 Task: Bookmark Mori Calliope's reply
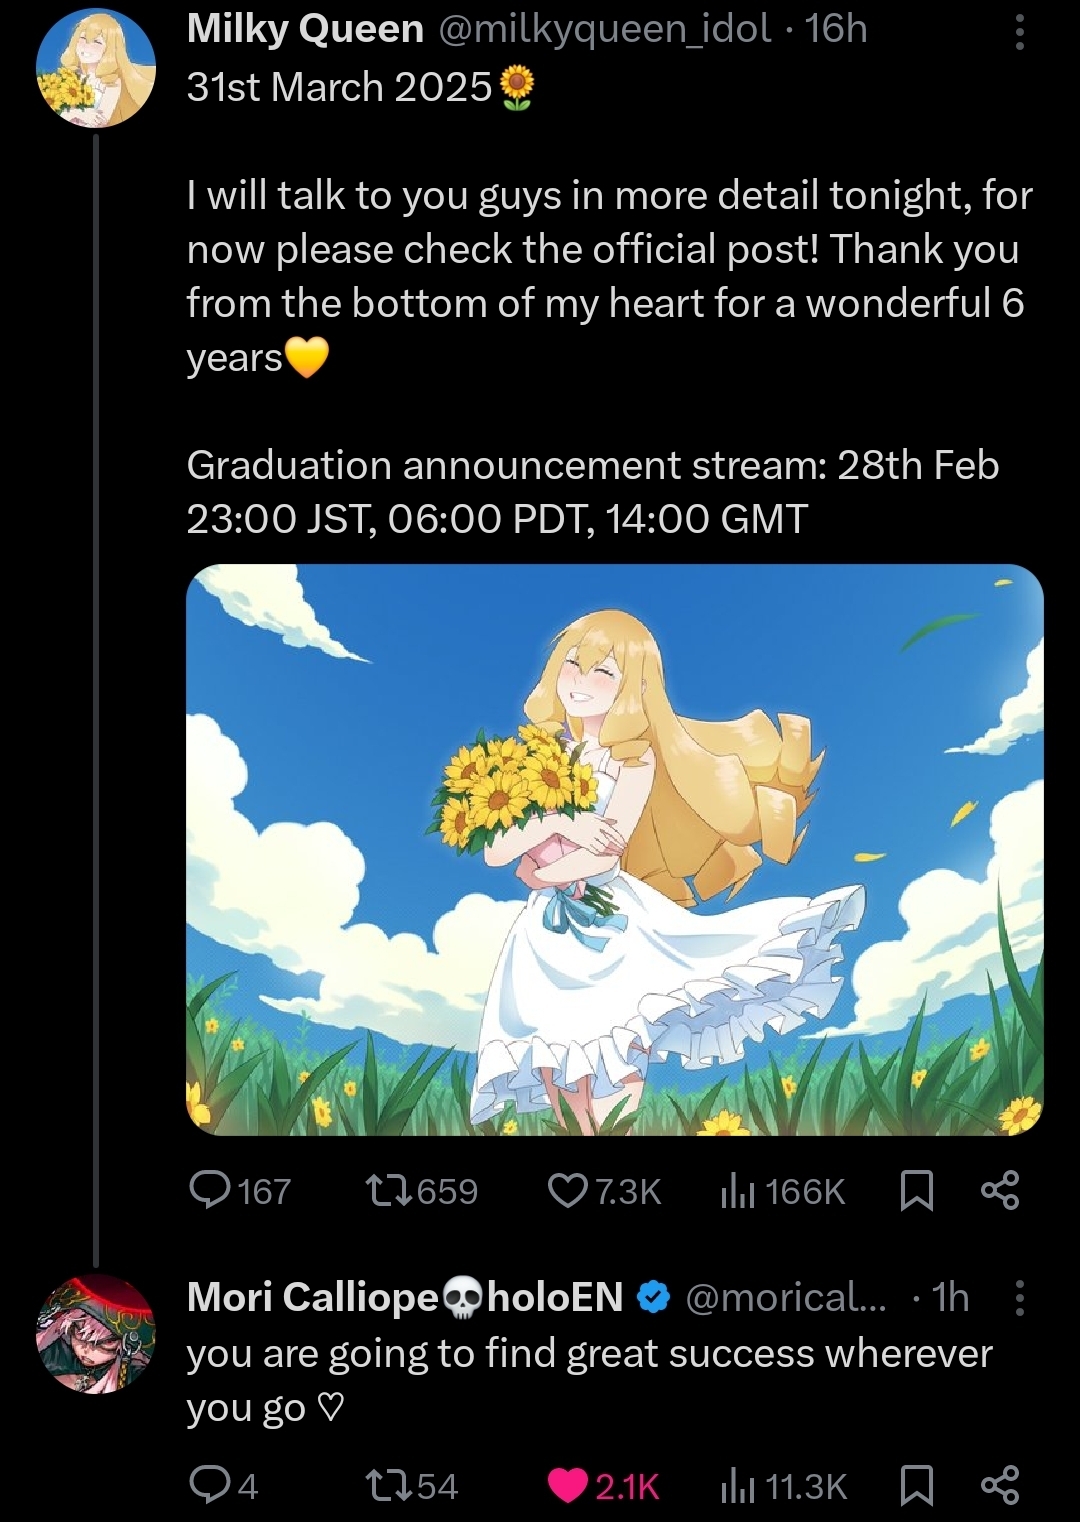(x=917, y=1486)
